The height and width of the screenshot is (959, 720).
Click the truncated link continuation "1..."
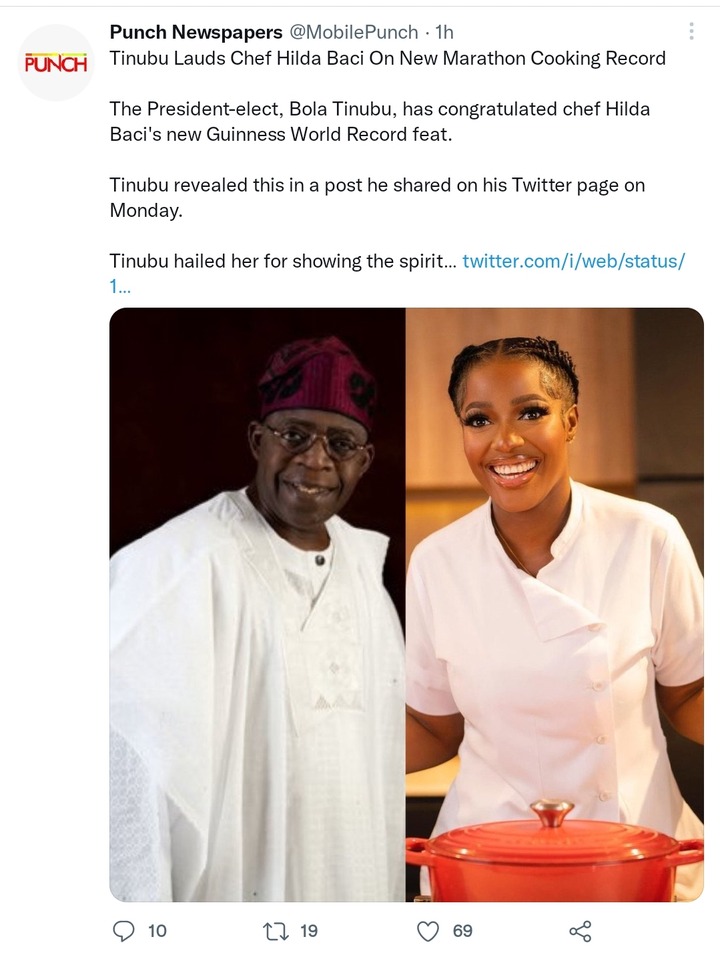[x=120, y=286]
